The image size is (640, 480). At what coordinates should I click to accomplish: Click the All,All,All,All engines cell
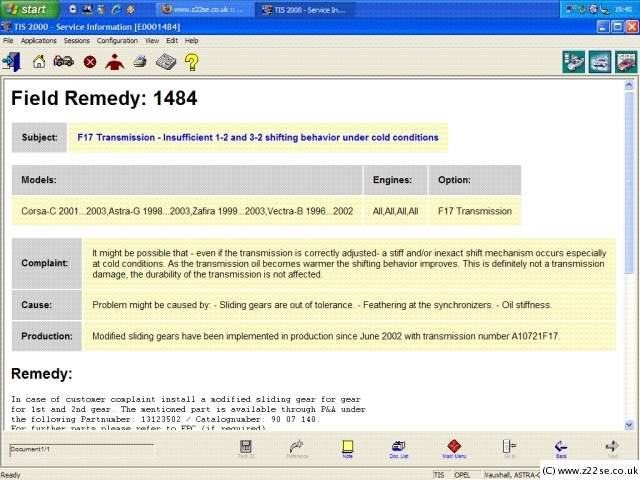[x=396, y=211]
